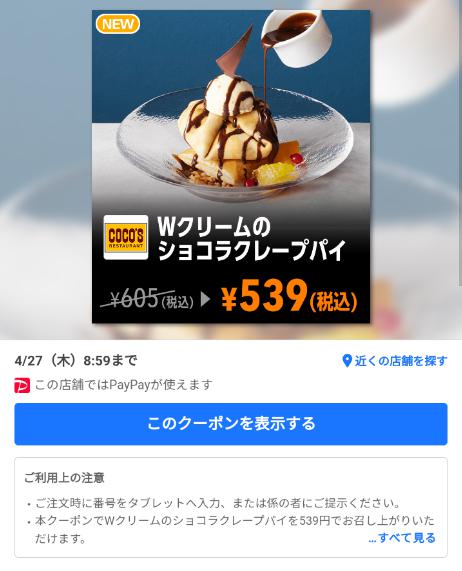
Task: Click the first usage note about tablet entry
Action: (x=218, y=504)
